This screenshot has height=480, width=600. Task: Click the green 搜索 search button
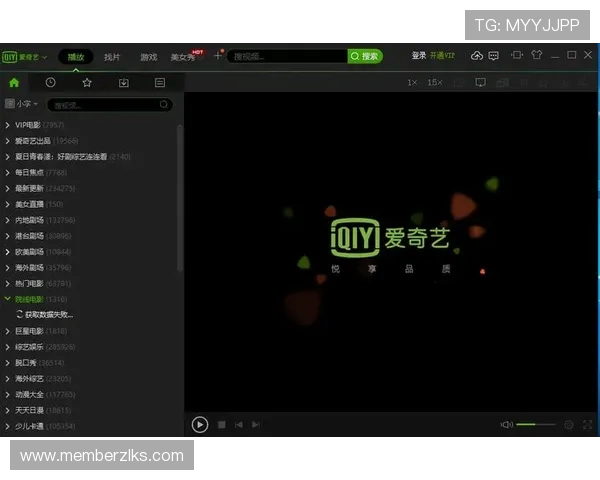(365, 57)
